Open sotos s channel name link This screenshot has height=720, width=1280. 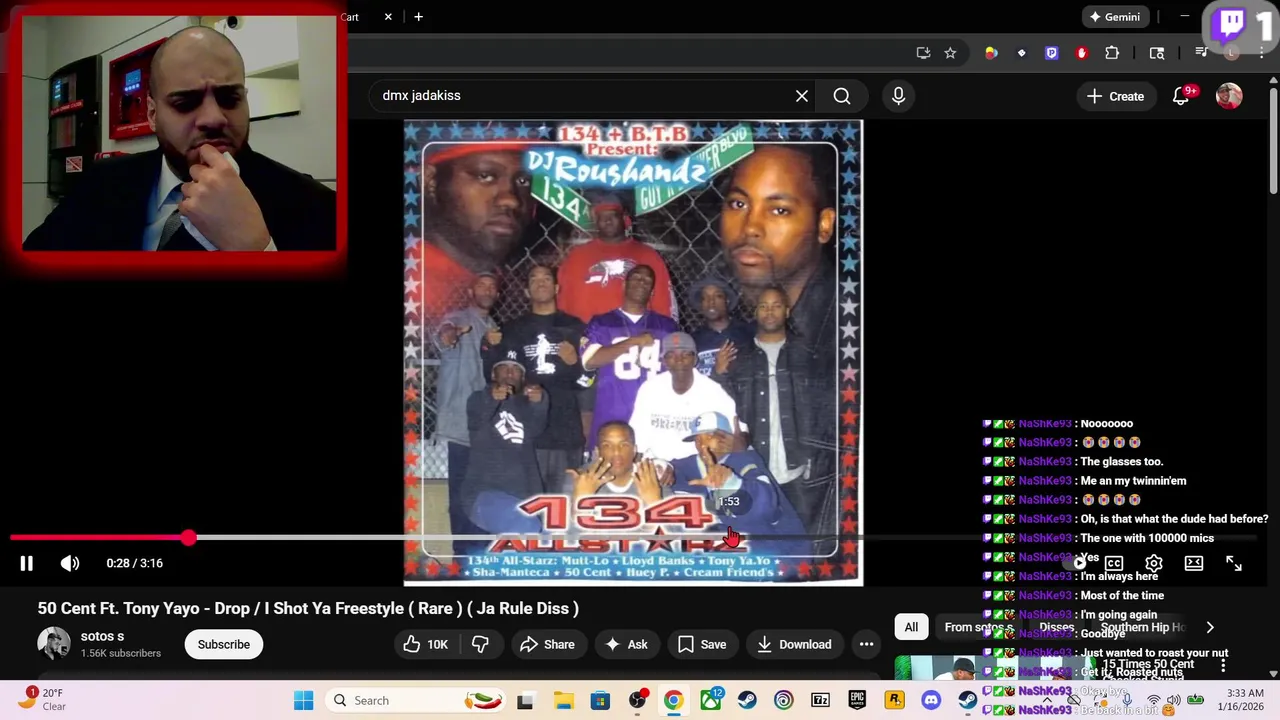[102, 636]
